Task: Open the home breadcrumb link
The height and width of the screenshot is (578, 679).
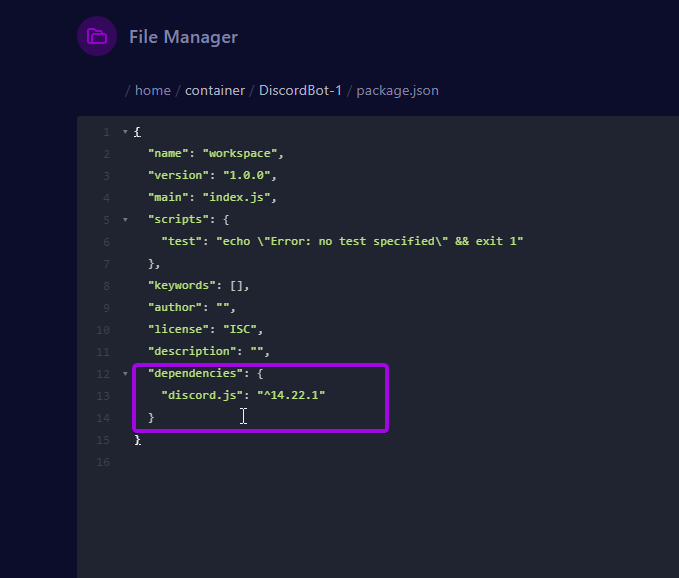Action: click(x=153, y=90)
